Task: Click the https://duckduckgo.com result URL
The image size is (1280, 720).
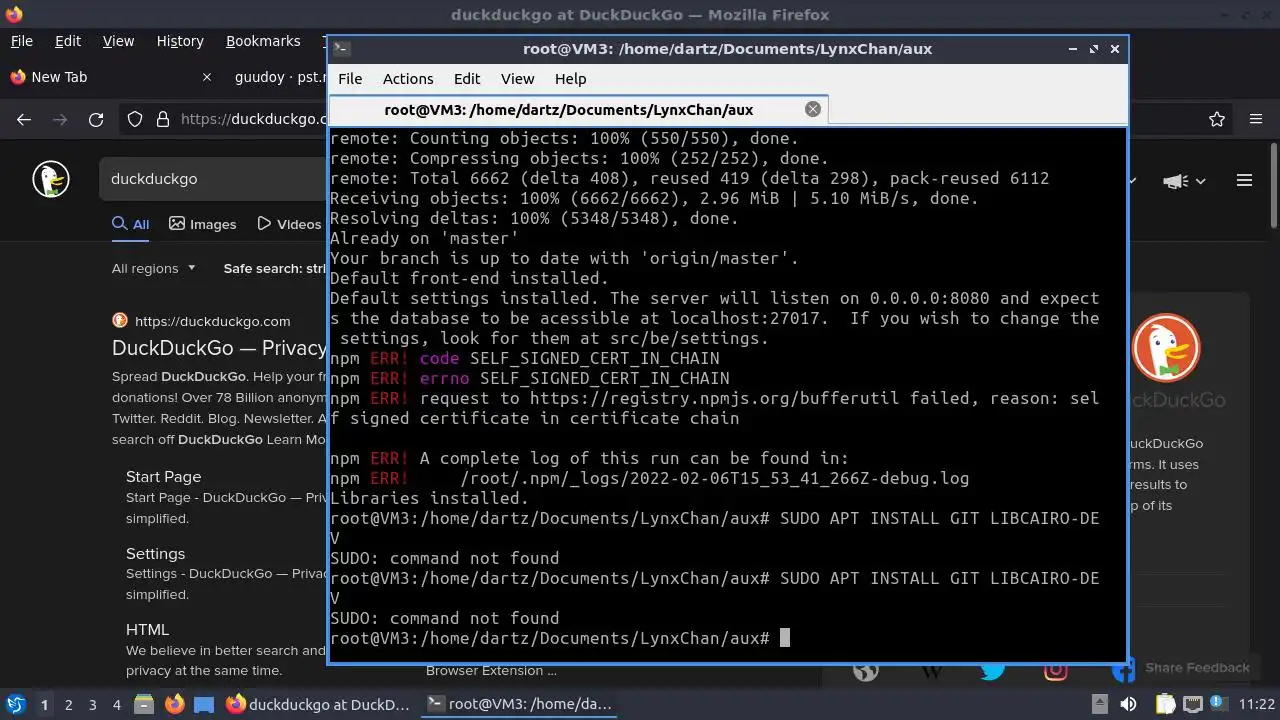Action: point(212,321)
